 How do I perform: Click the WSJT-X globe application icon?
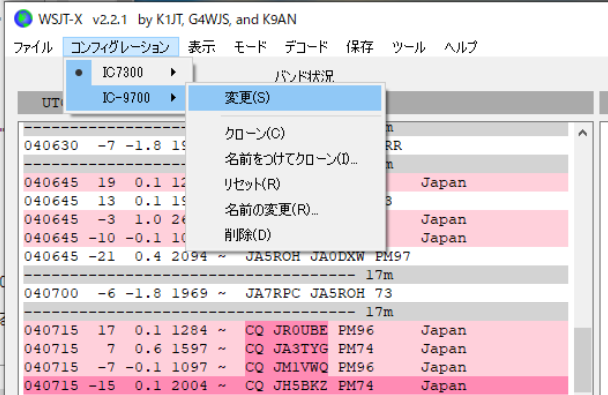click(x=23, y=19)
